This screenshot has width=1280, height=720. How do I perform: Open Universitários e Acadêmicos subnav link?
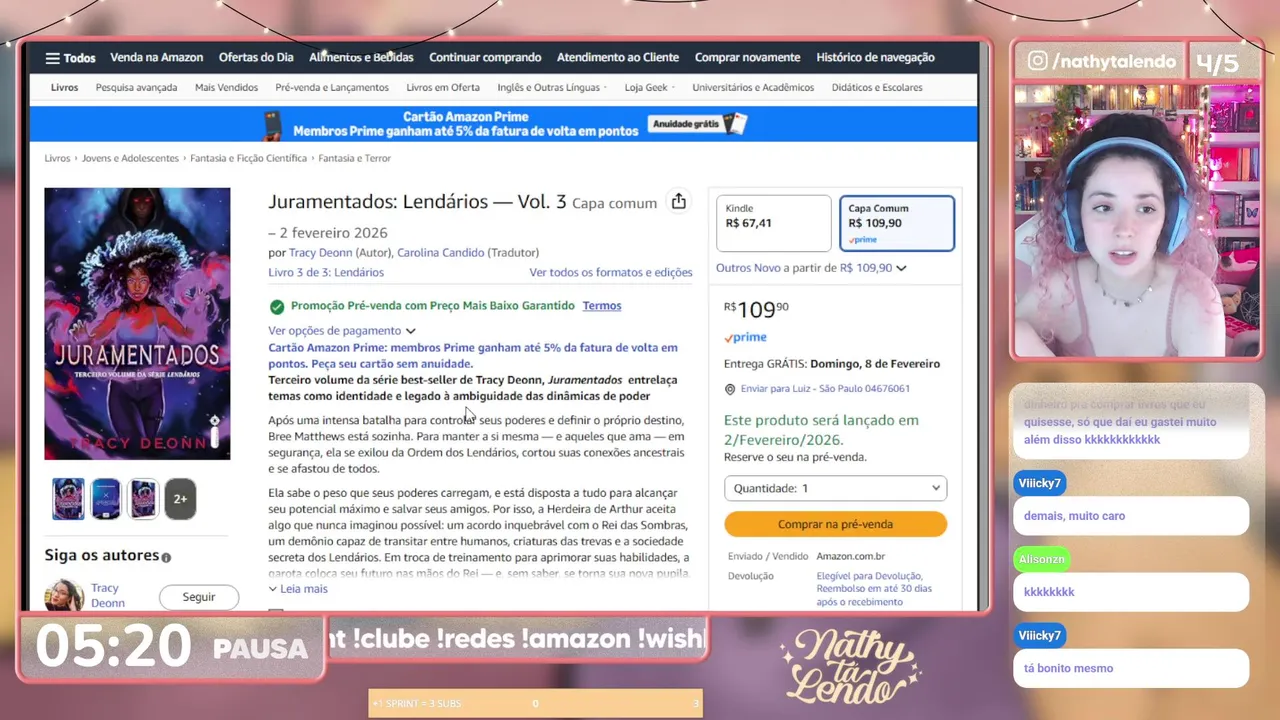tap(753, 88)
